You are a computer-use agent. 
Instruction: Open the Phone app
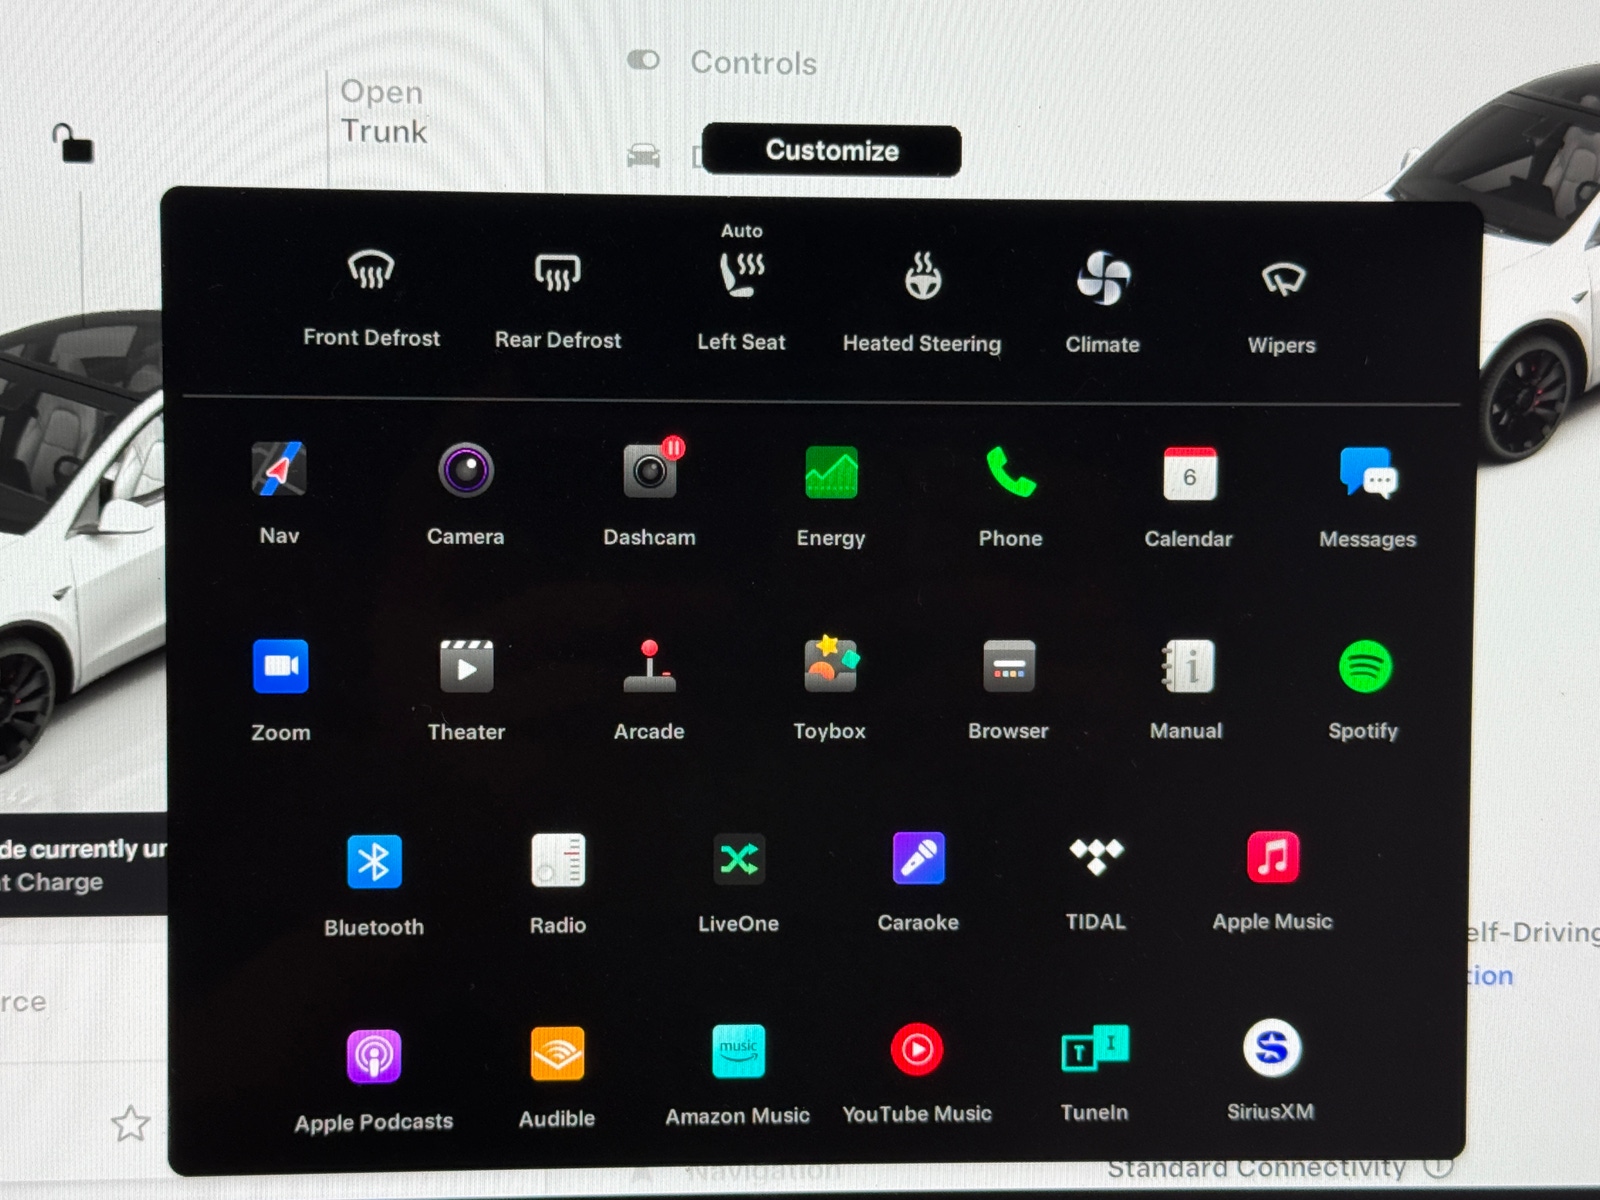[x=1010, y=496]
